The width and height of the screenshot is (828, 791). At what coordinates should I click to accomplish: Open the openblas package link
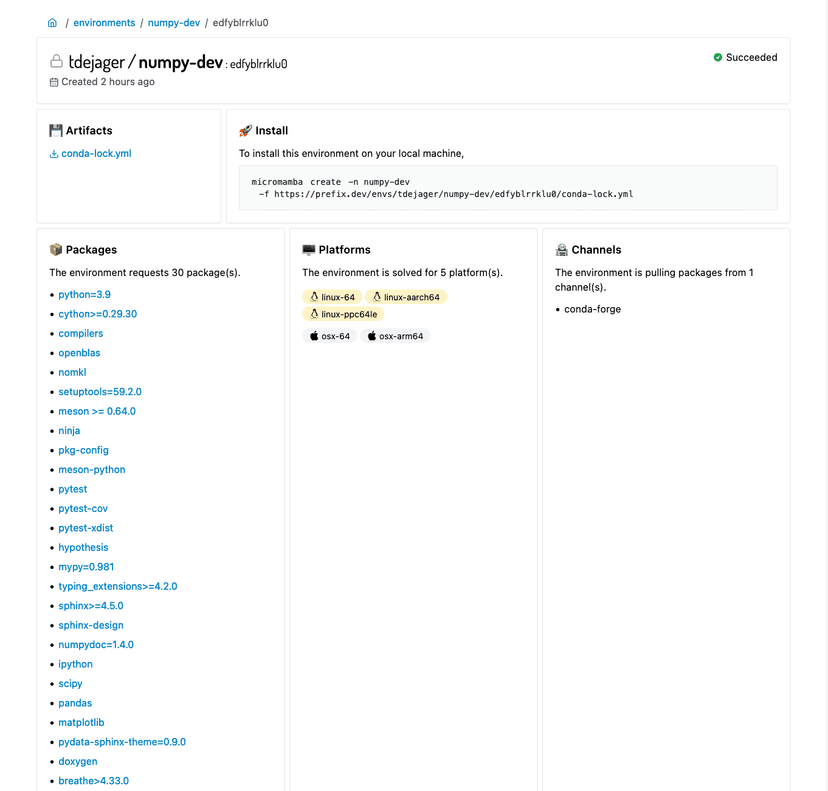point(79,353)
